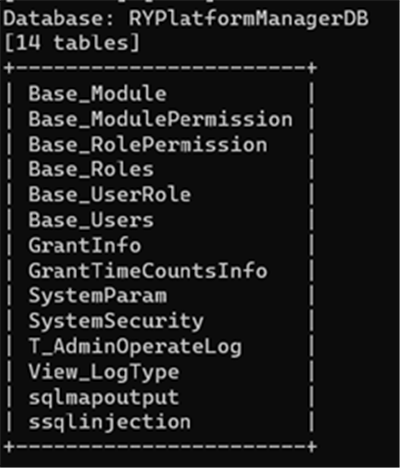Click the GrantTimeCountsInfo table name
Image resolution: width=400 pixels, height=468 pixels.
148,271
